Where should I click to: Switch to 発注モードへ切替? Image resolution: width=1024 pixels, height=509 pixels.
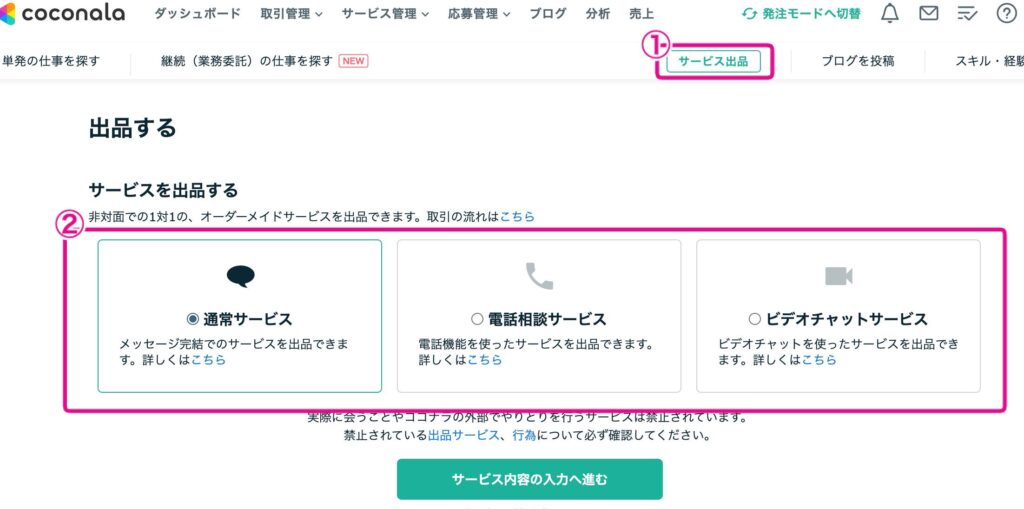(x=801, y=14)
